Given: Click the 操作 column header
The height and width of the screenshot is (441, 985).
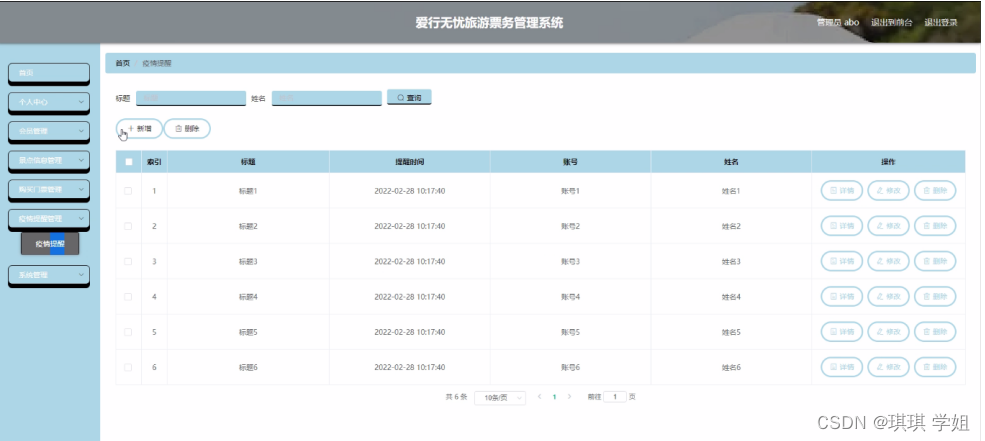Looking at the screenshot, I should point(888,161).
